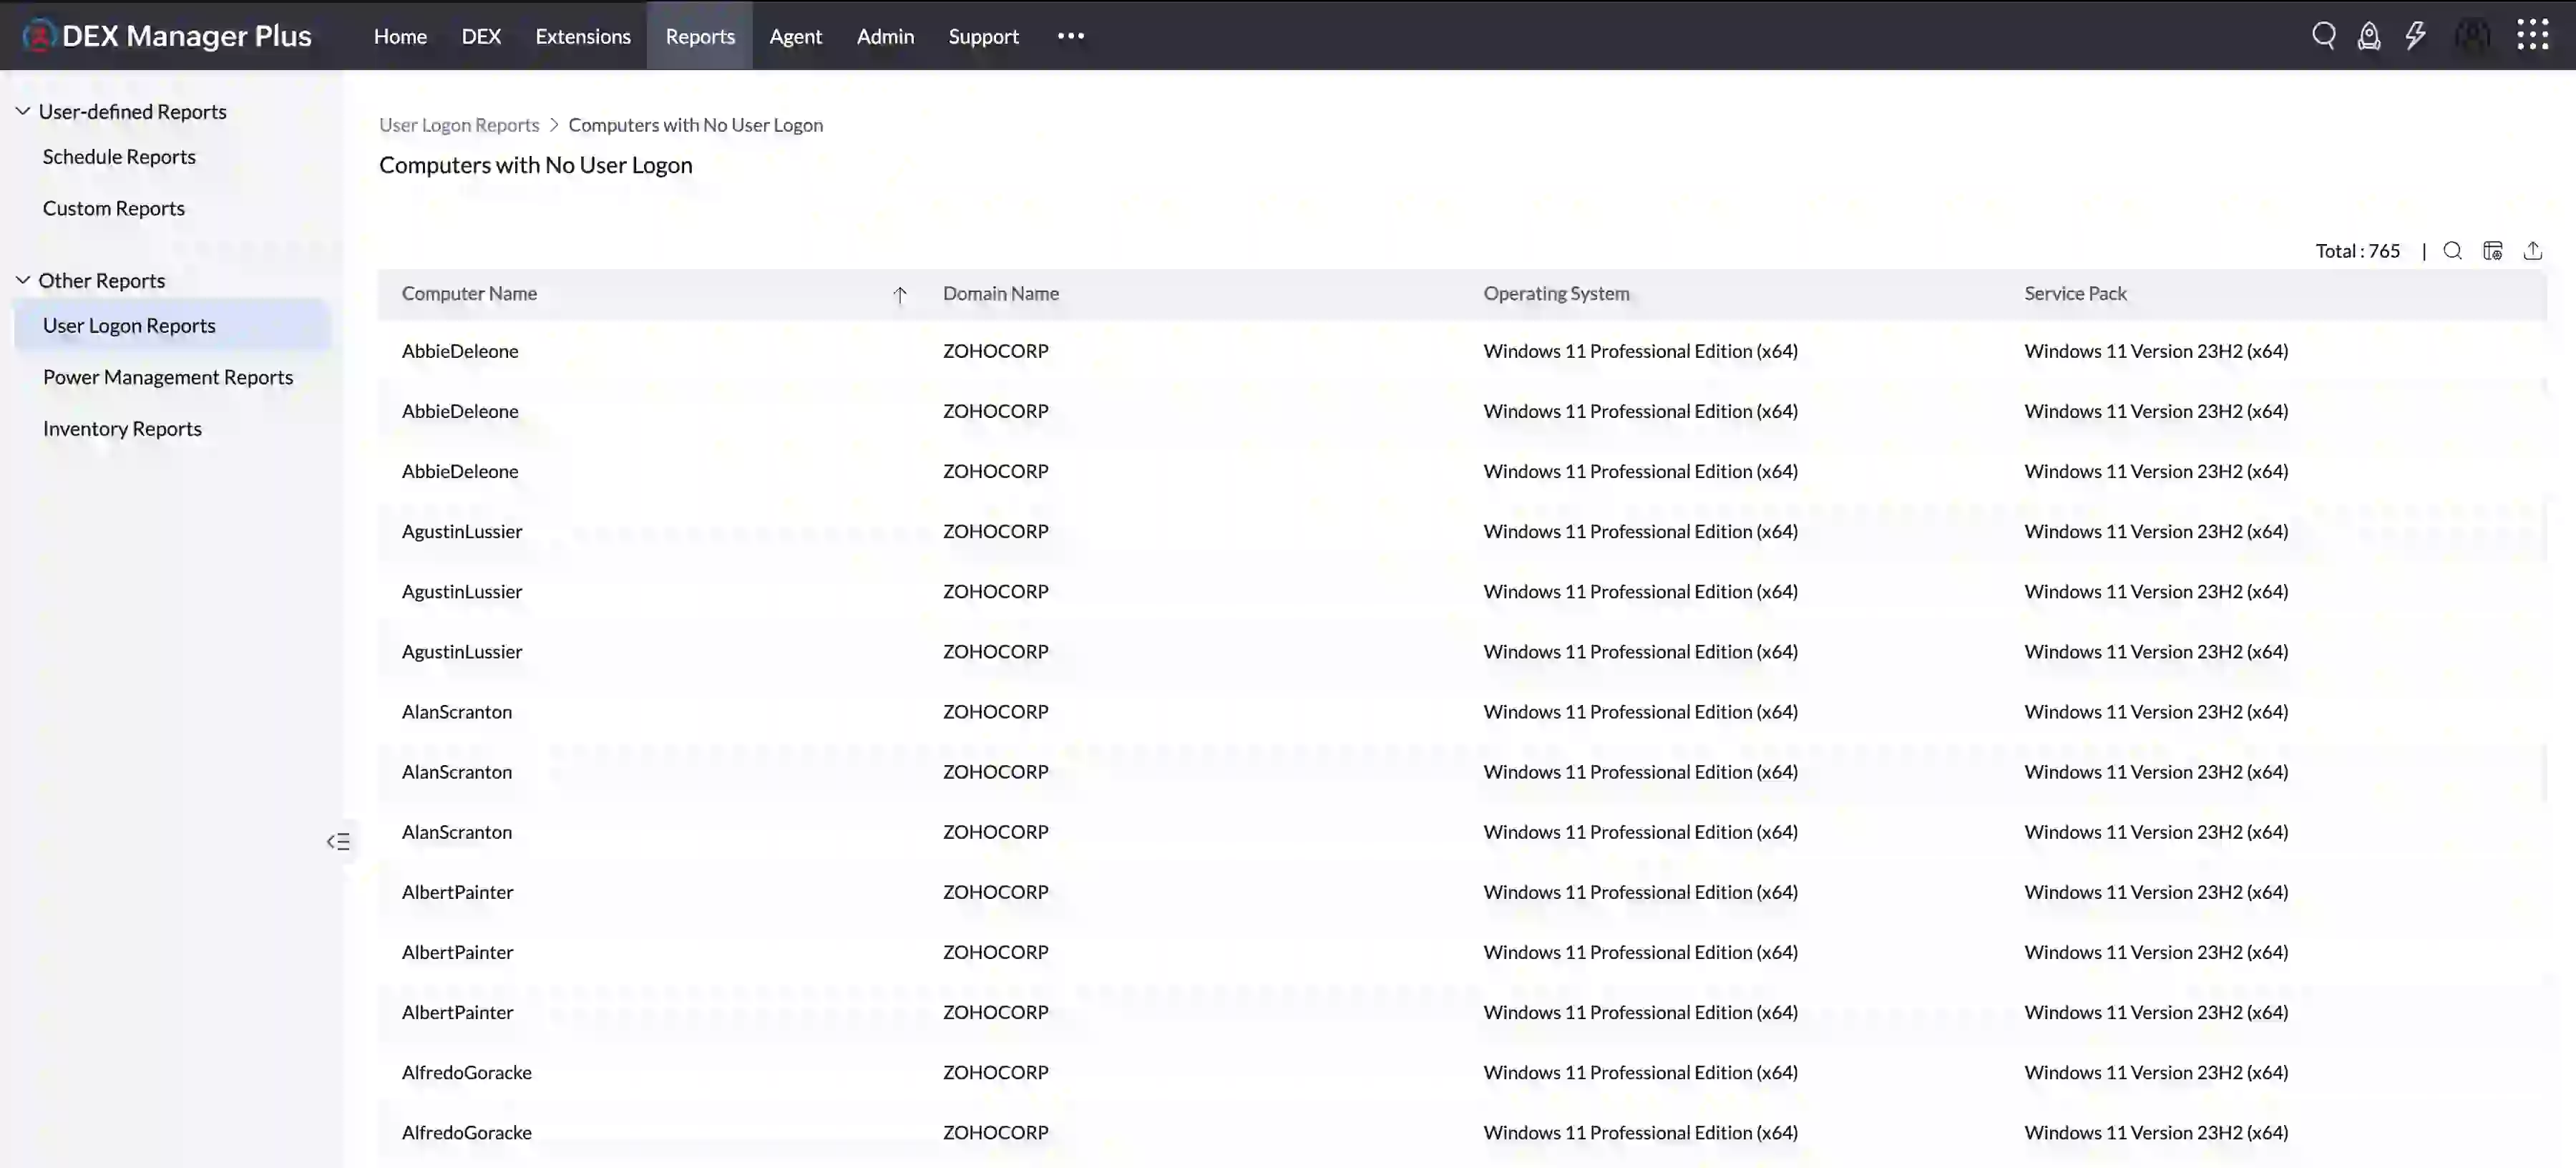Click the rocket icon in the top bar
The height and width of the screenshot is (1168, 2576).
click(x=2369, y=36)
